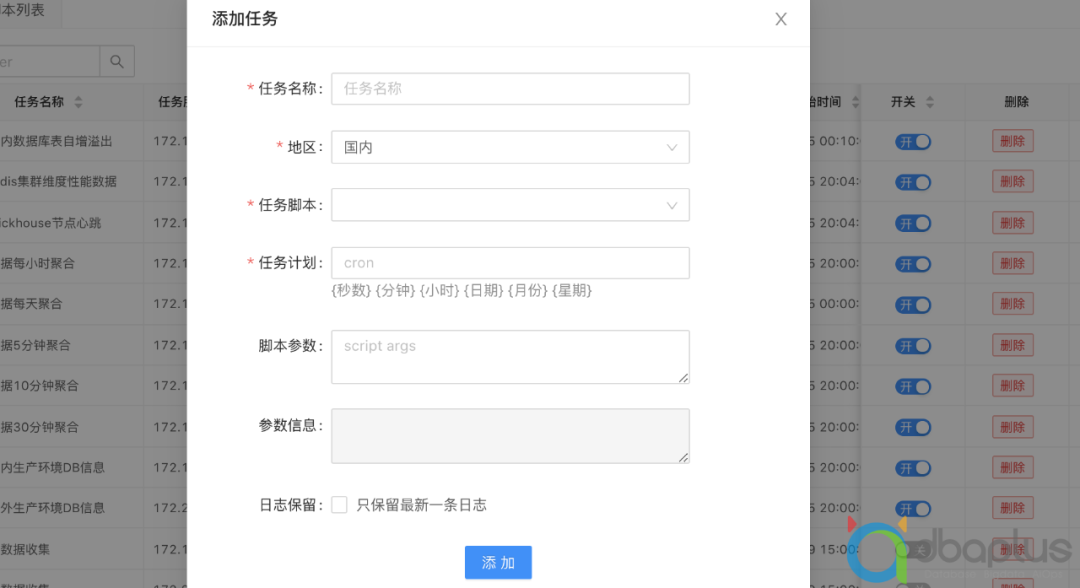The image size is (1080, 588).
Task: Check the 只保留最新一条日志 checkbox
Action: click(340, 504)
